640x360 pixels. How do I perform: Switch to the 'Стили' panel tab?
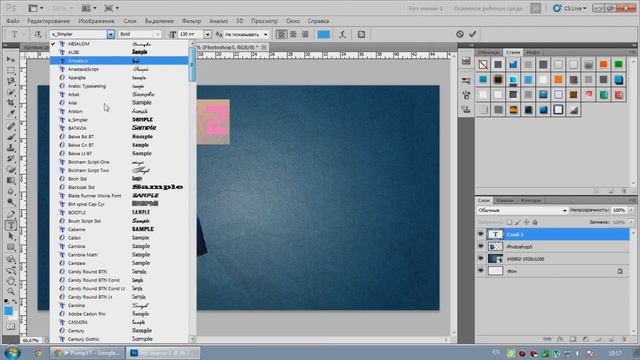[x=513, y=52]
